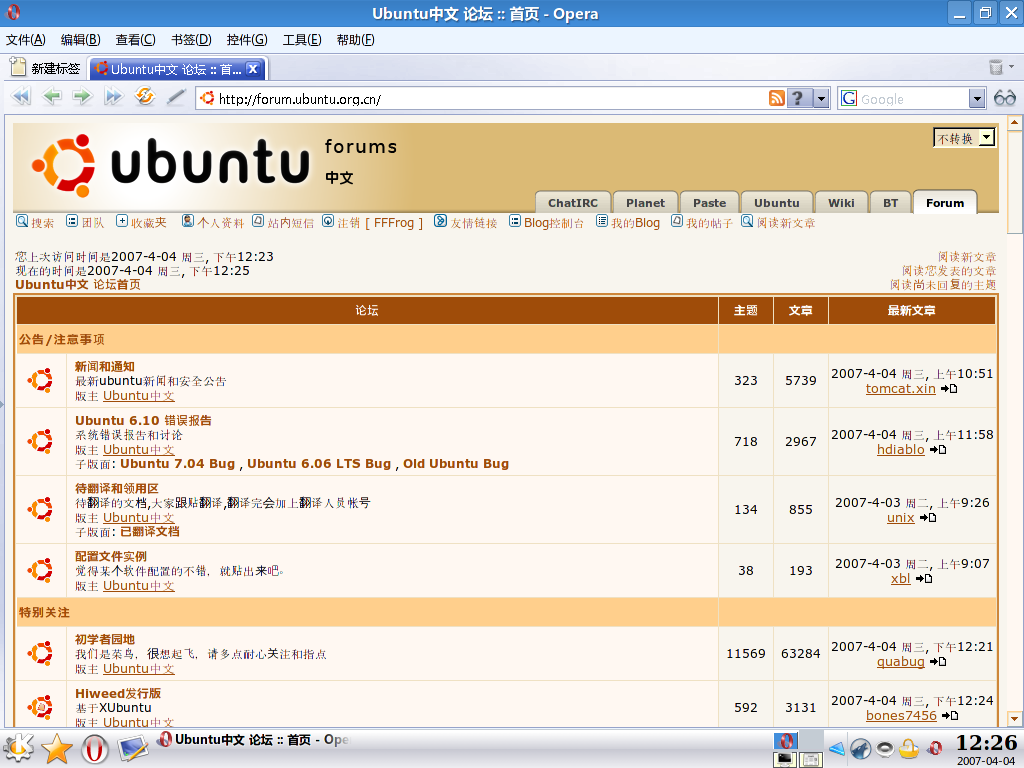Open the 控件 menu
Image resolution: width=1024 pixels, height=768 pixels.
247,40
